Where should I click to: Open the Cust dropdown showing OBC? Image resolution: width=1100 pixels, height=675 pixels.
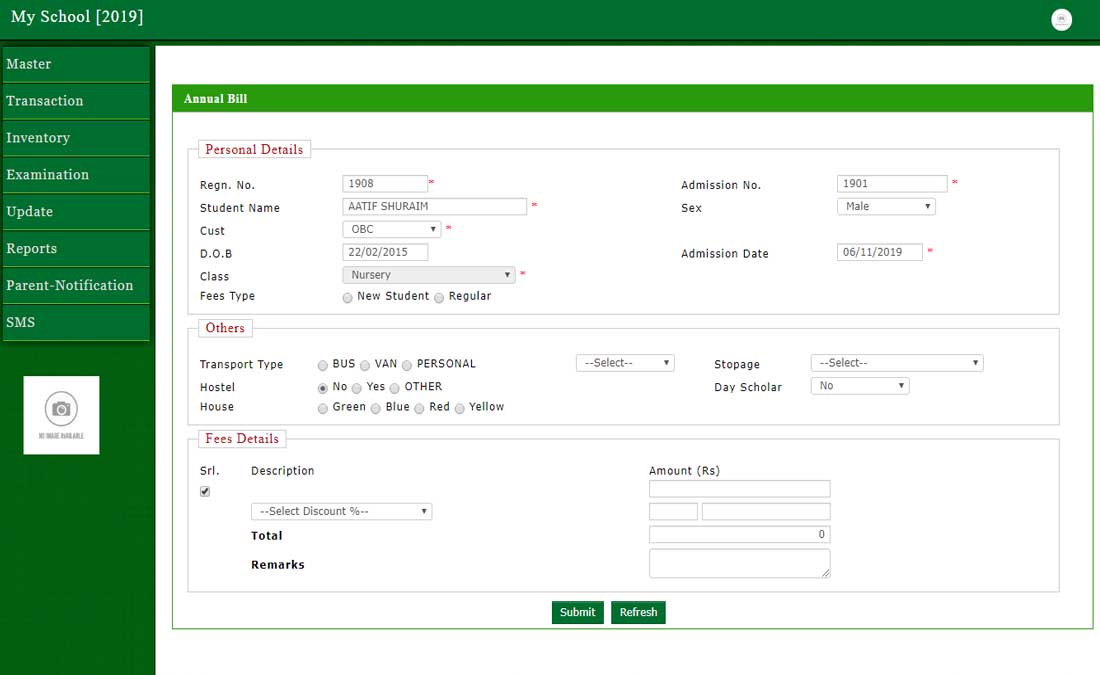click(391, 230)
